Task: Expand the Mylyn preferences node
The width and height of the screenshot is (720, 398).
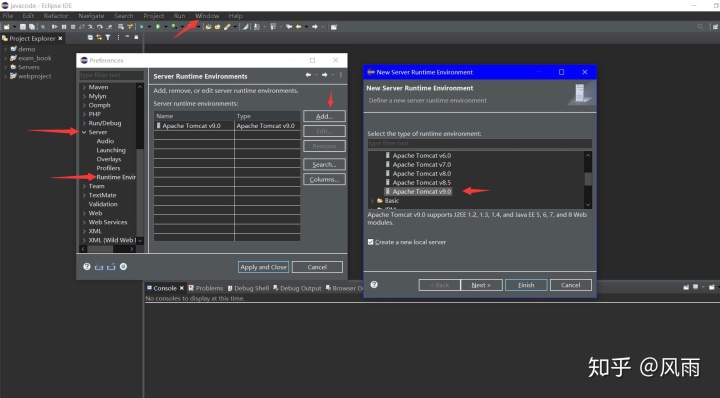Action: coord(84,96)
